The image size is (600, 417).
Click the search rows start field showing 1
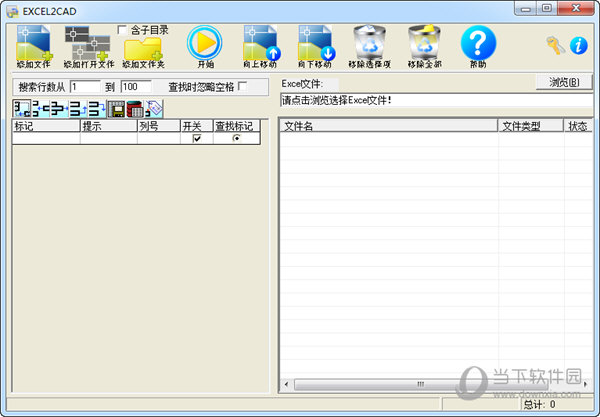click(85, 87)
